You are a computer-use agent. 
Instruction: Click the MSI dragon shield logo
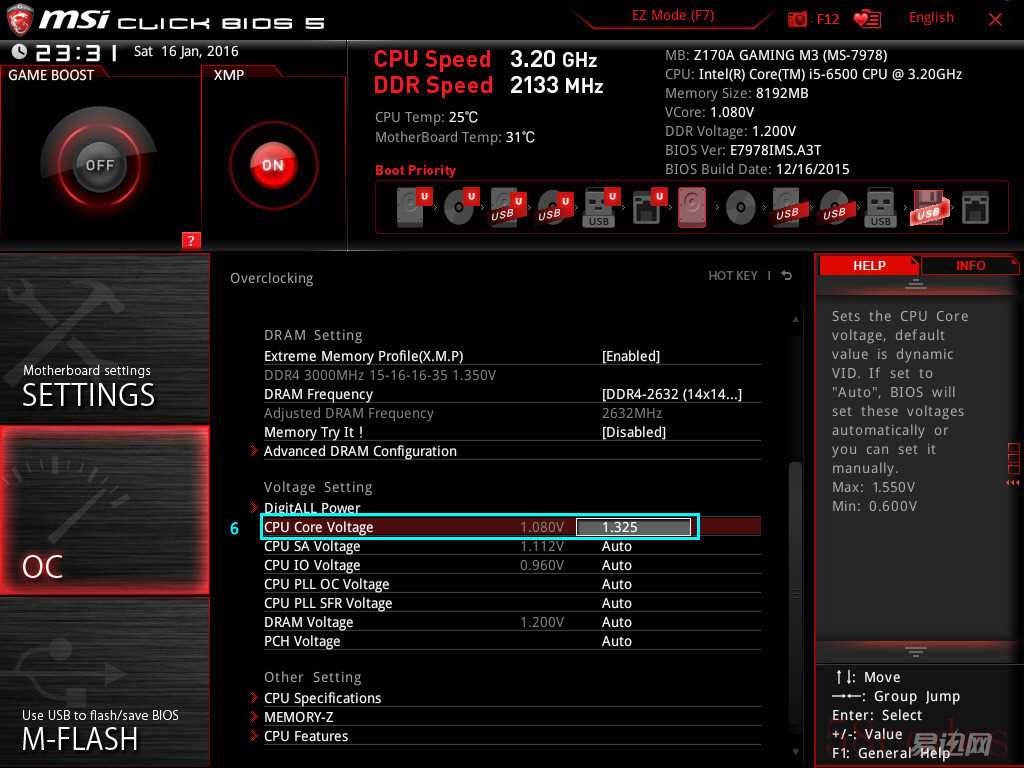coord(20,19)
